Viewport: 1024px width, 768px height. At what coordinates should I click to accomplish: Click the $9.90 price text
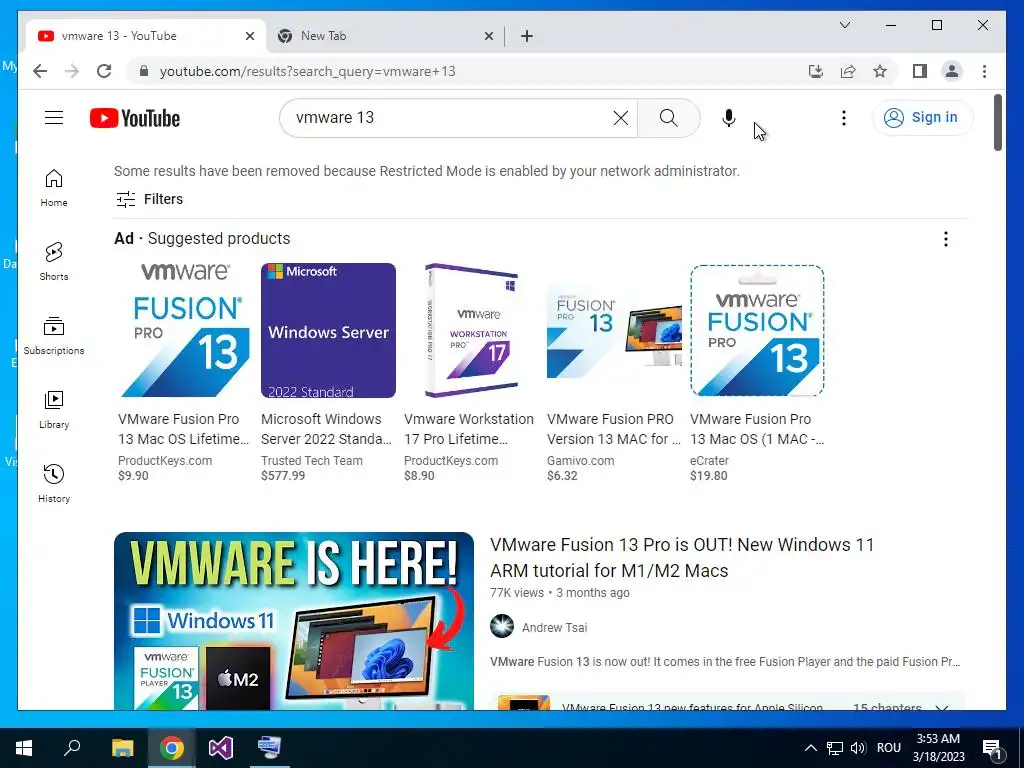(133, 475)
